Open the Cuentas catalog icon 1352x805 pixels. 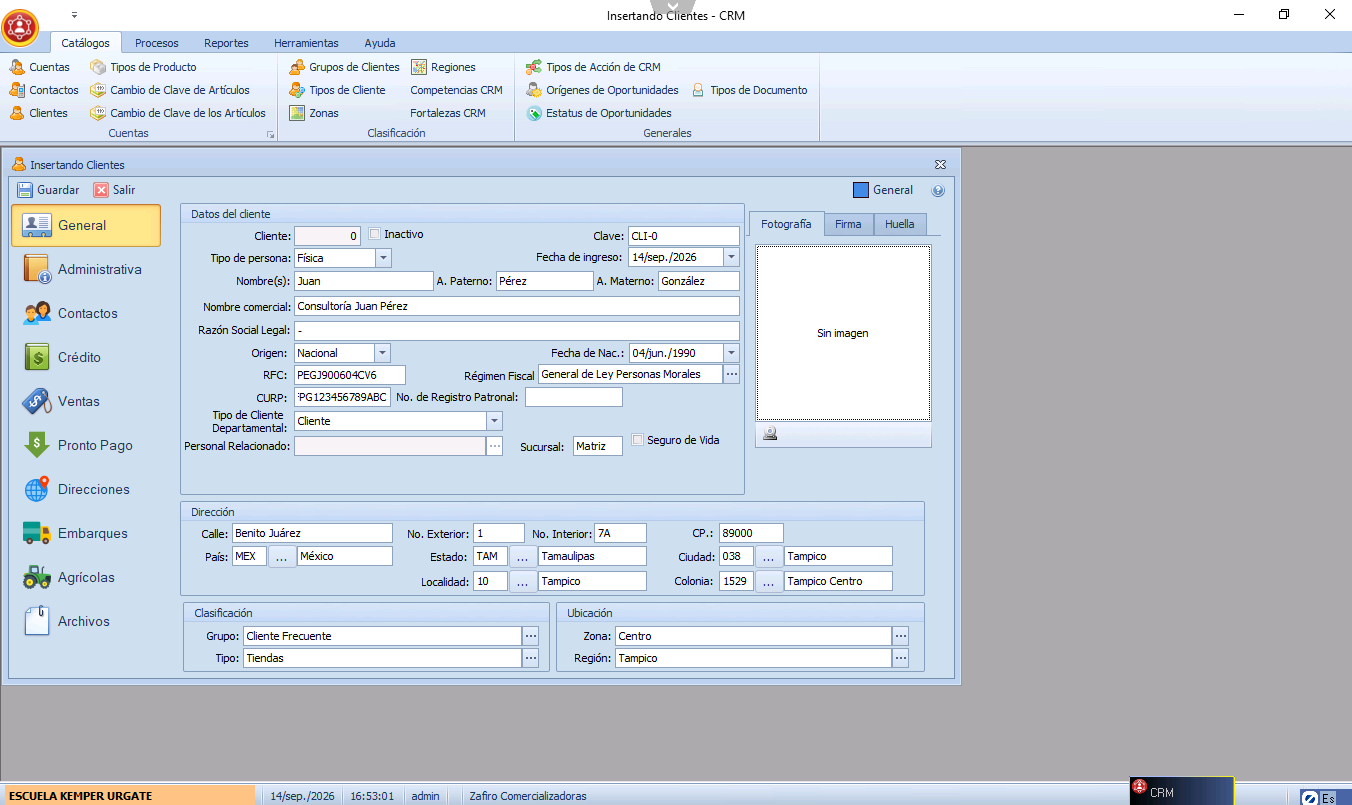tap(17, 67)
